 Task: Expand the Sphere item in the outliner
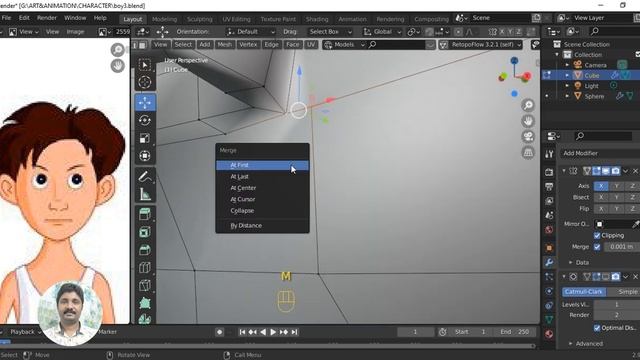tap(567, 96)
